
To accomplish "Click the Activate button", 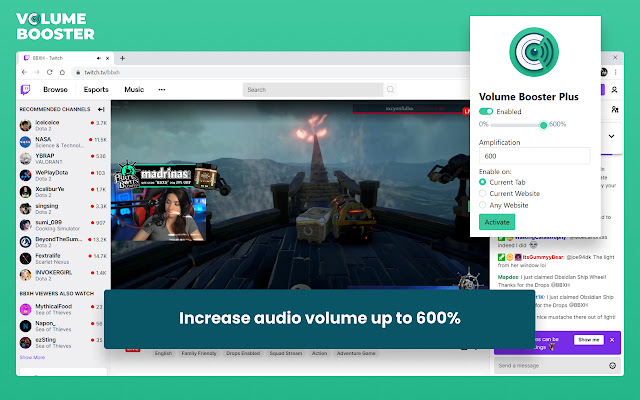I will pyautogui.click(x=497, y=222).
